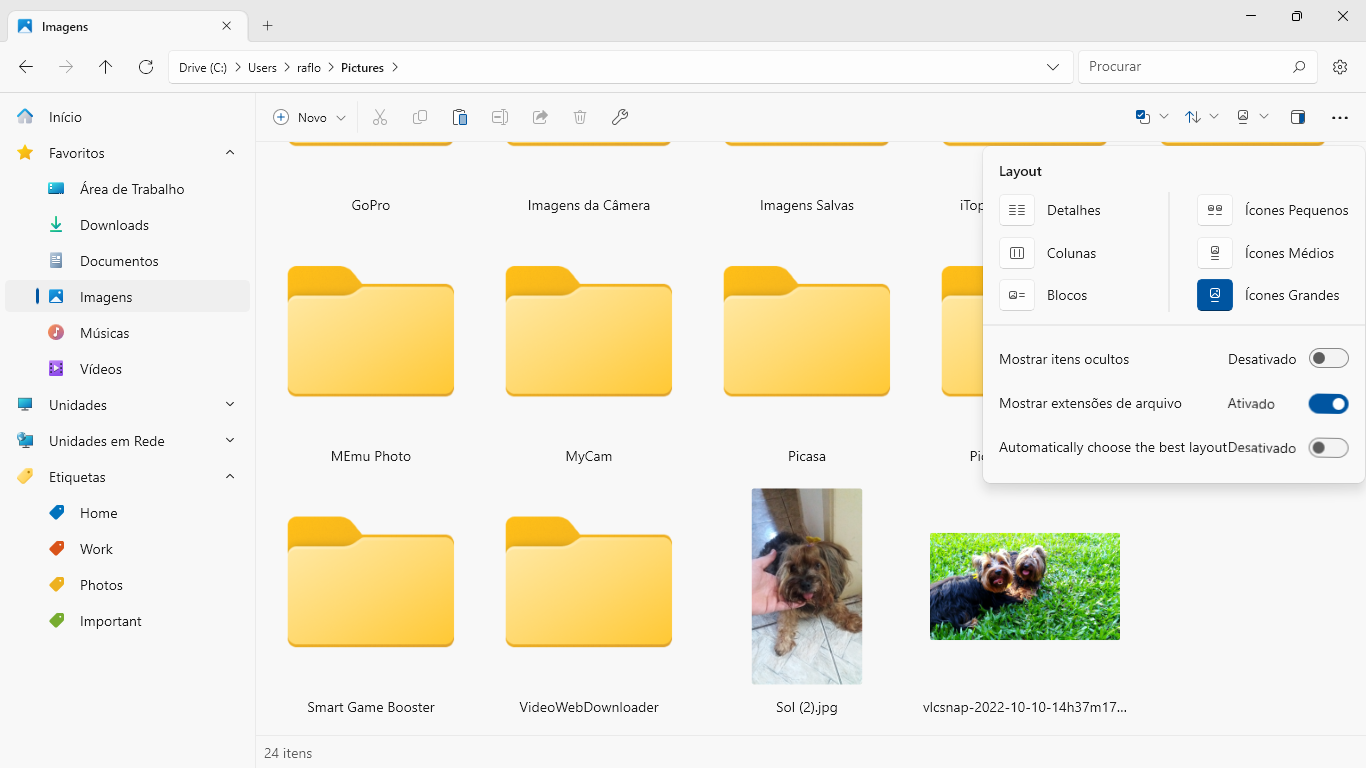Click the Delete trash icon
Screen dimensions: 1366x768
(x=580, y=117)
